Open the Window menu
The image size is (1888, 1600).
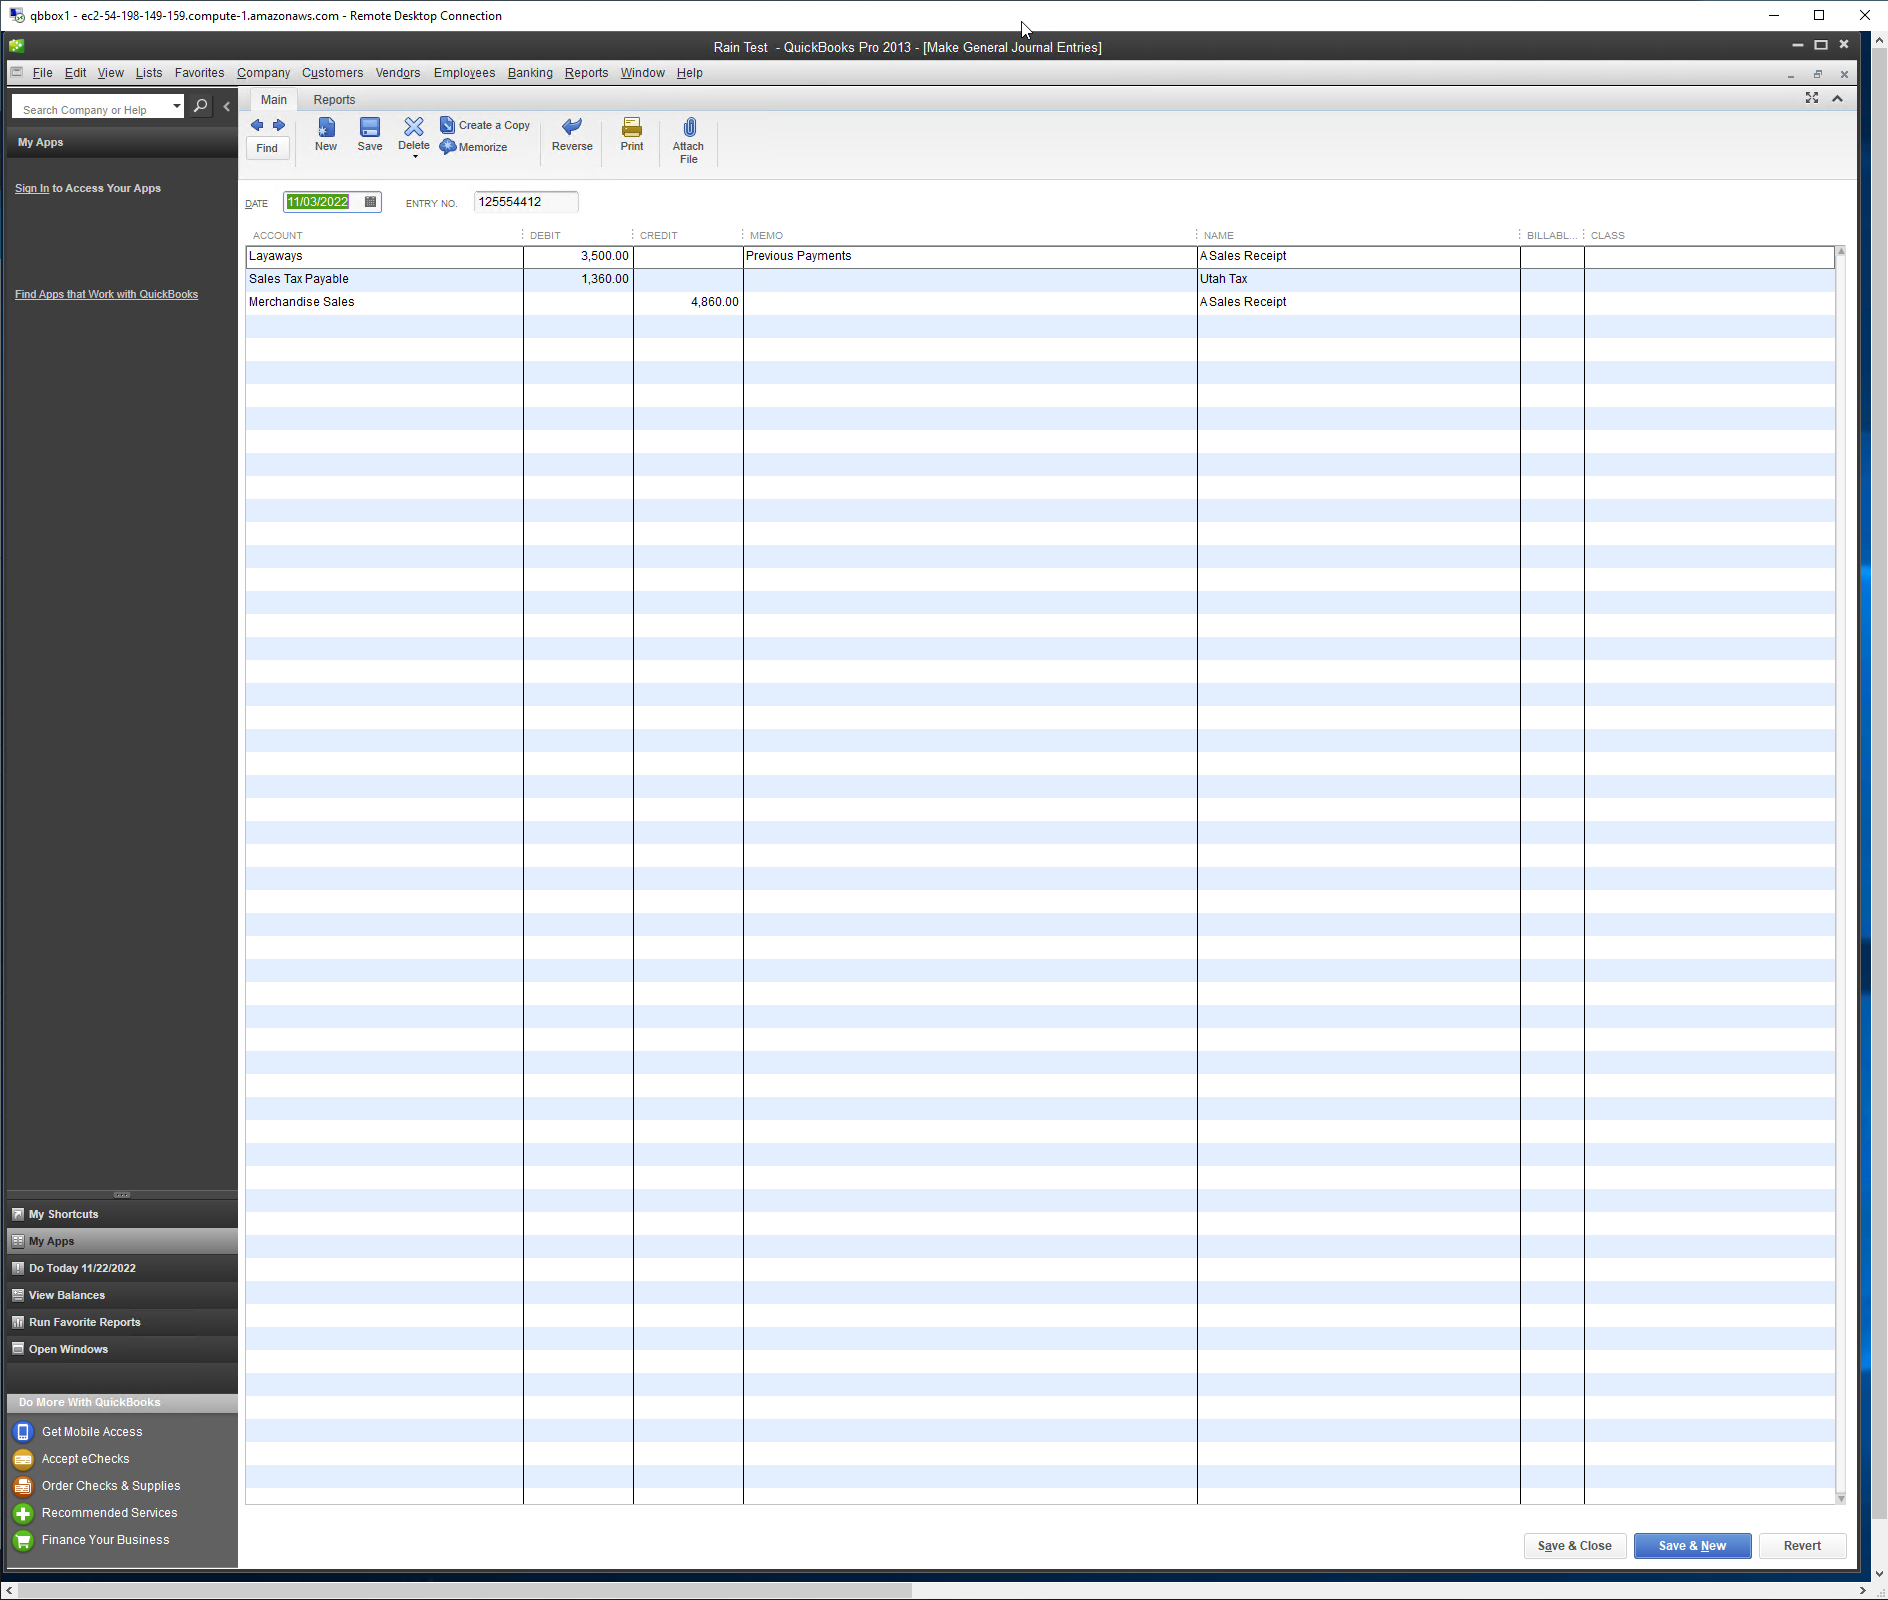642,73
